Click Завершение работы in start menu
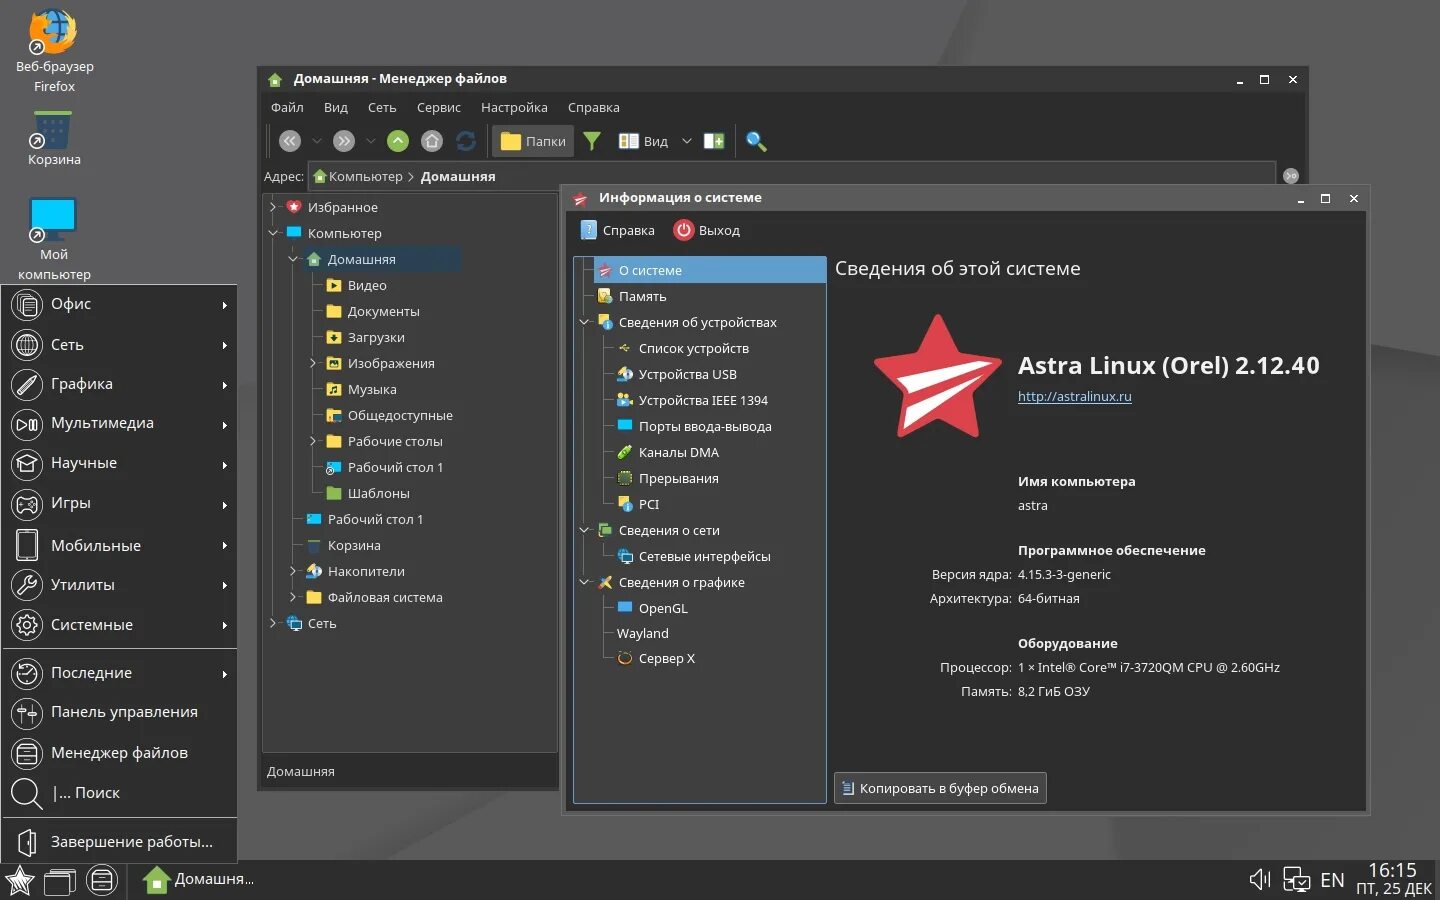The image size is (1440, 900). tap(119, 842)
